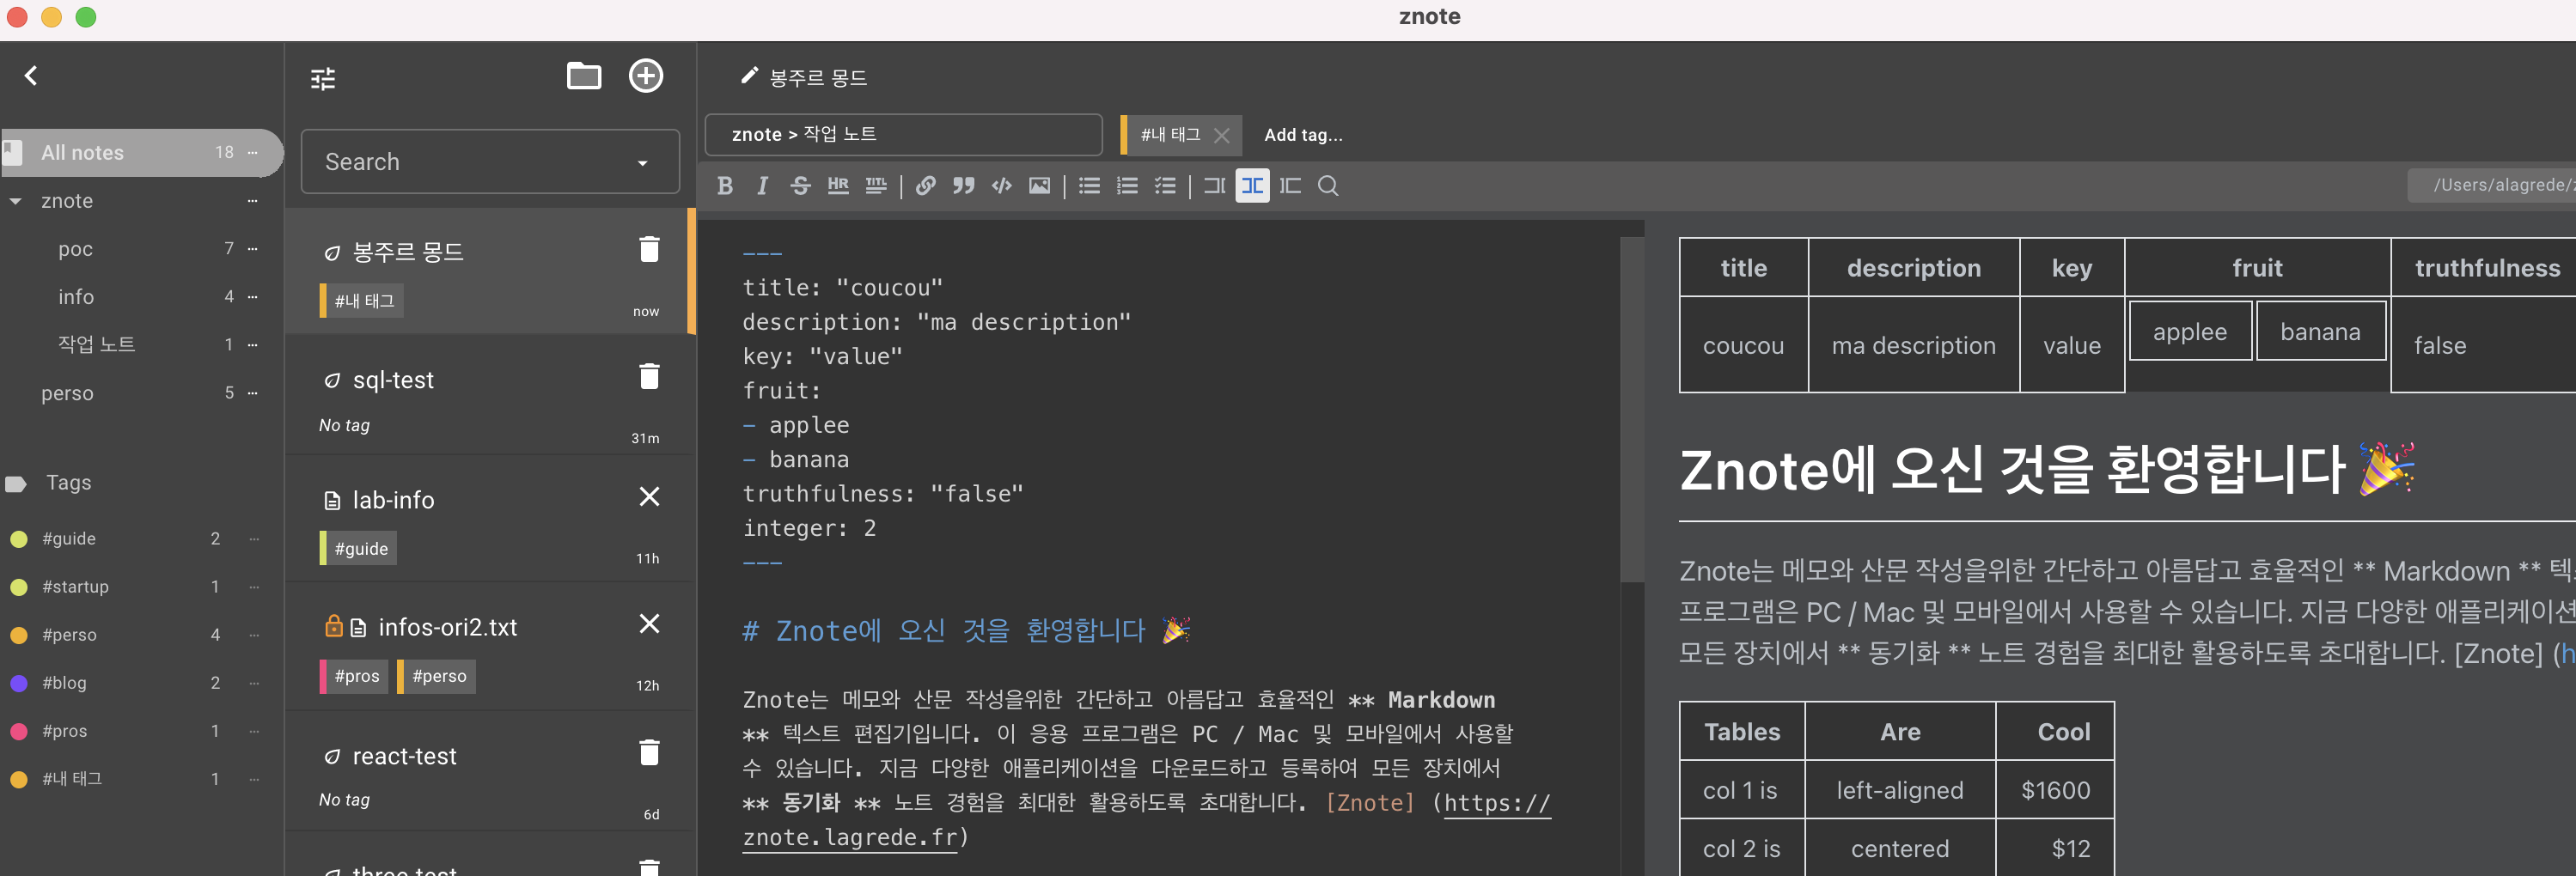Open options menu for All notes

click(x=253, y=152)
